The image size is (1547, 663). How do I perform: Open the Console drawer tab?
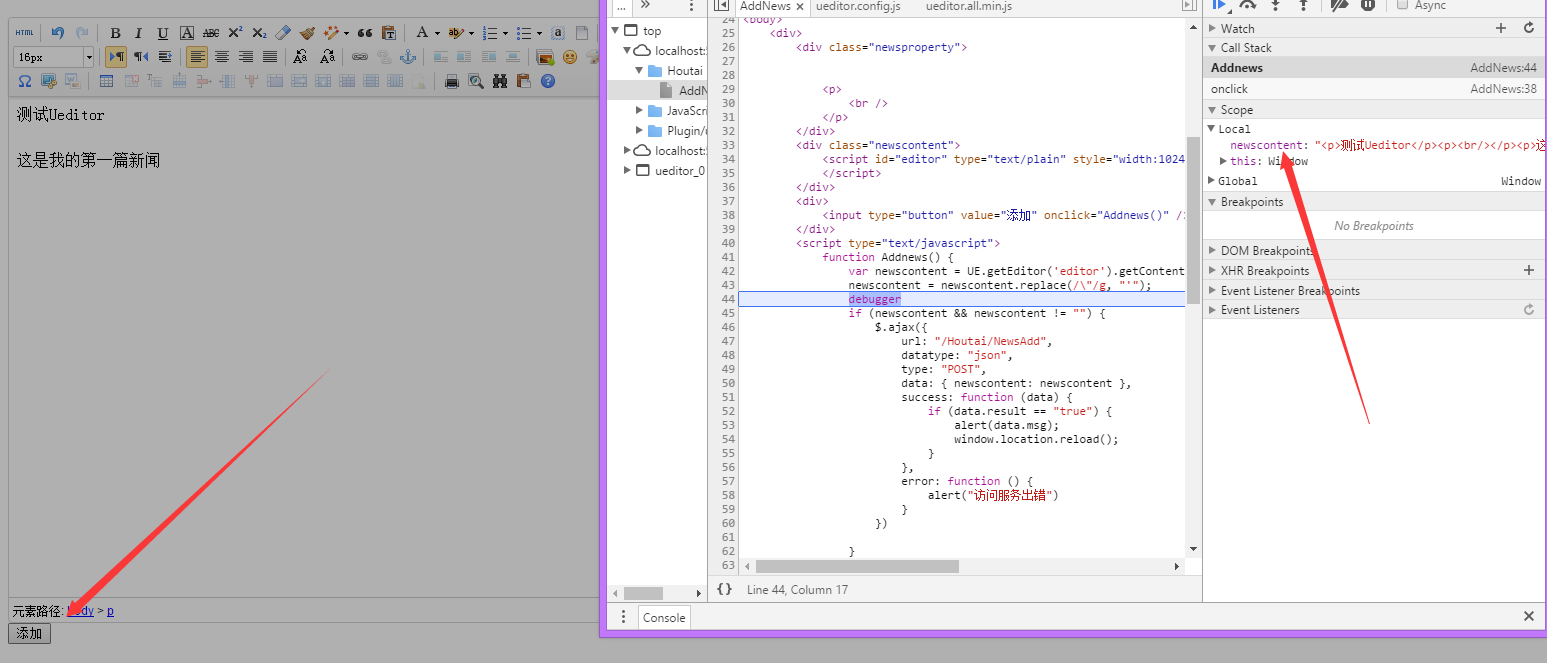coord(663,617)
